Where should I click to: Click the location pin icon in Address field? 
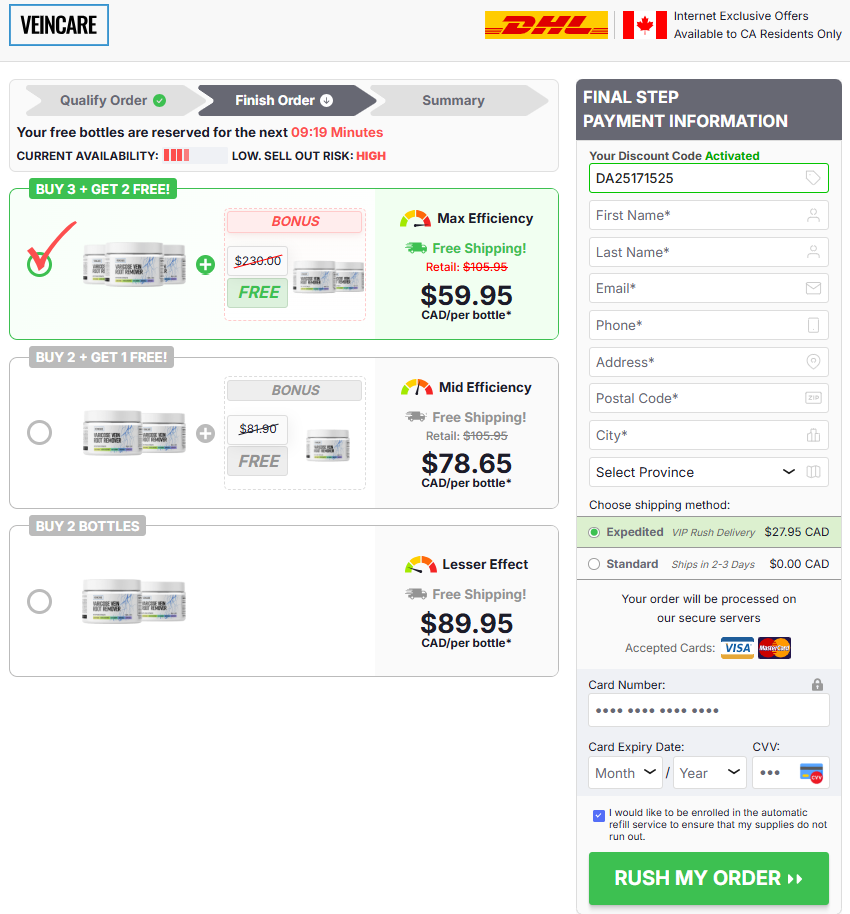click(x=813, y=362)
